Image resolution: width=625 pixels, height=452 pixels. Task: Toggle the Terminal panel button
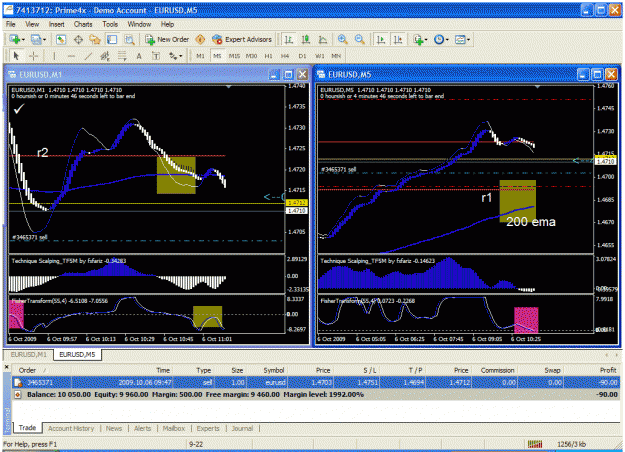[112, 39]
